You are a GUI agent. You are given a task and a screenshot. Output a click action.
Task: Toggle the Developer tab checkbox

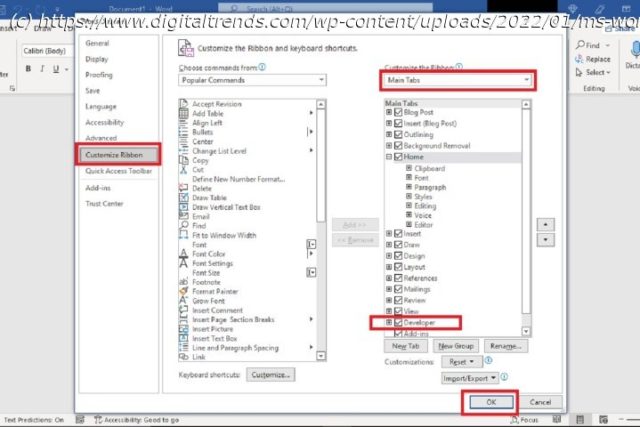(x=398, y=322)
